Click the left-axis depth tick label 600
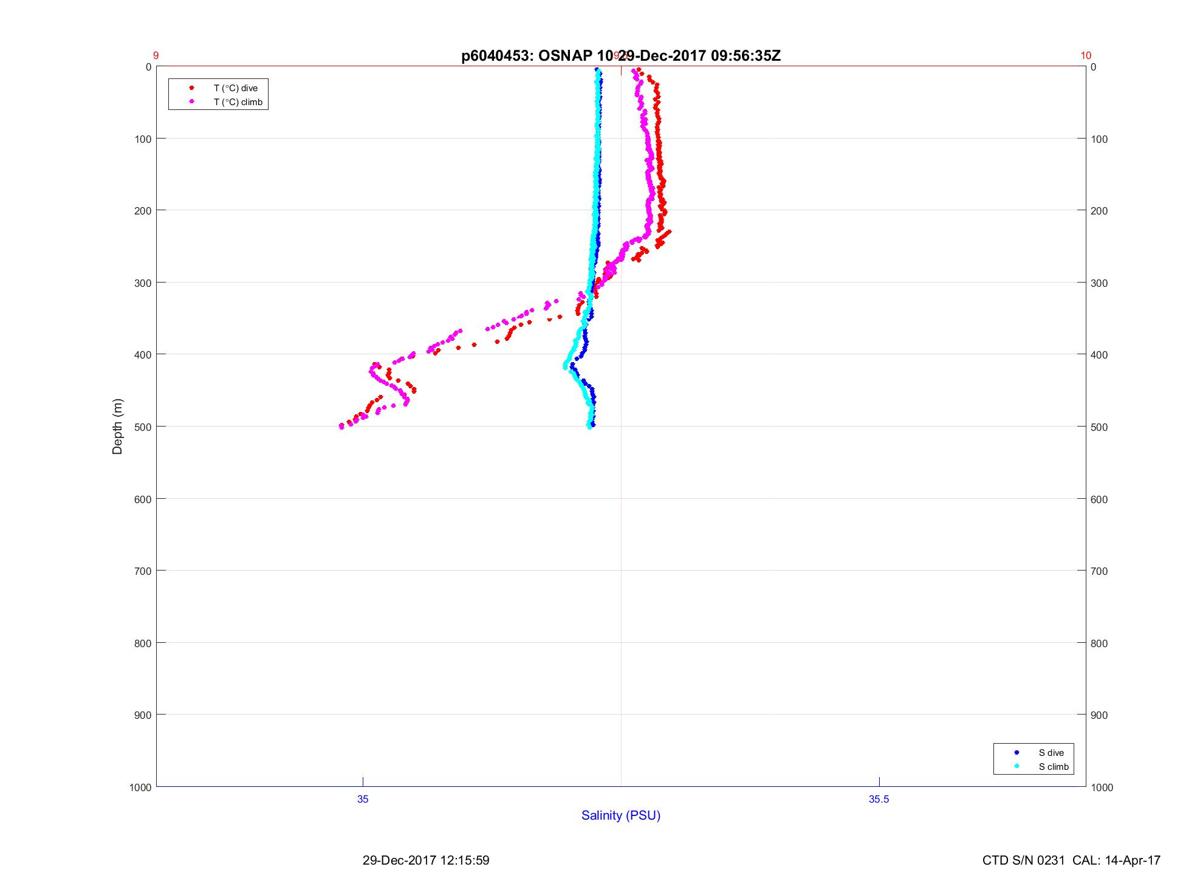Viewport: 1200px width, 885px height. click(143, 499)
